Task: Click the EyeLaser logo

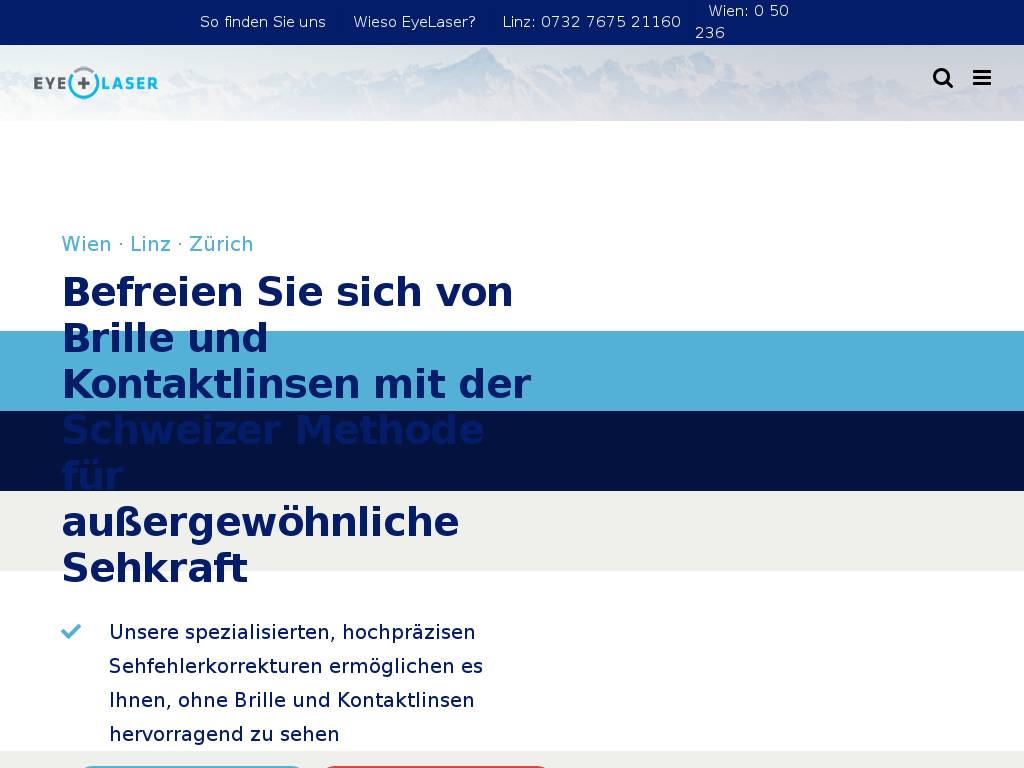Action: tap(96, 83)
